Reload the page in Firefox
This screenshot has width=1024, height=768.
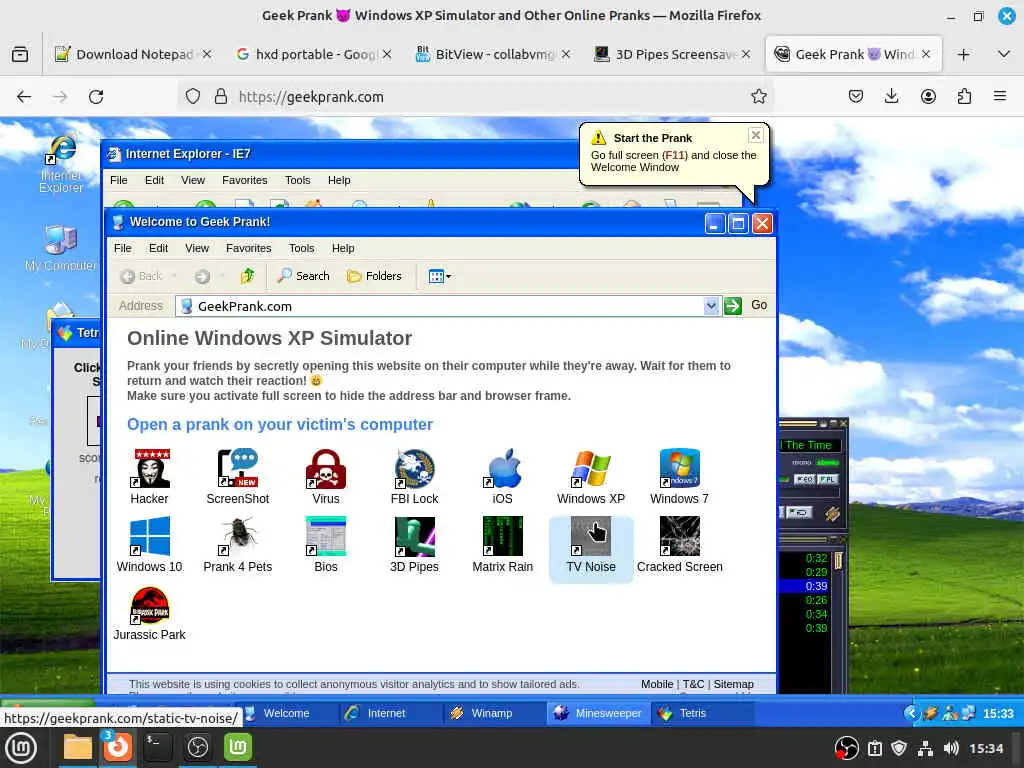(96, 97)
